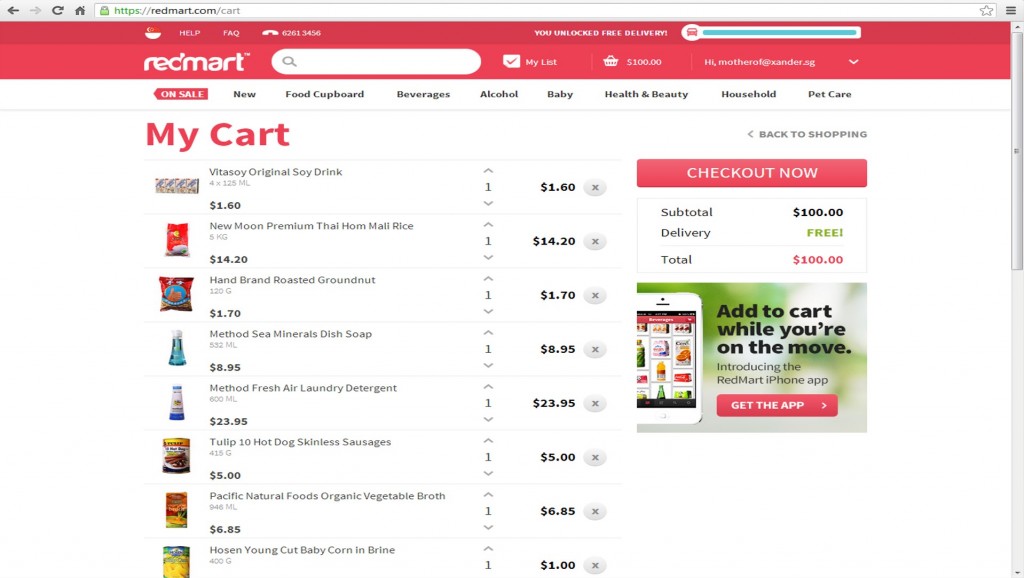Open the Hand Brand Groundnut thumbnail
Image resolution: width=1024 pixels, height=578 pixels.
[x=176, y=294]
